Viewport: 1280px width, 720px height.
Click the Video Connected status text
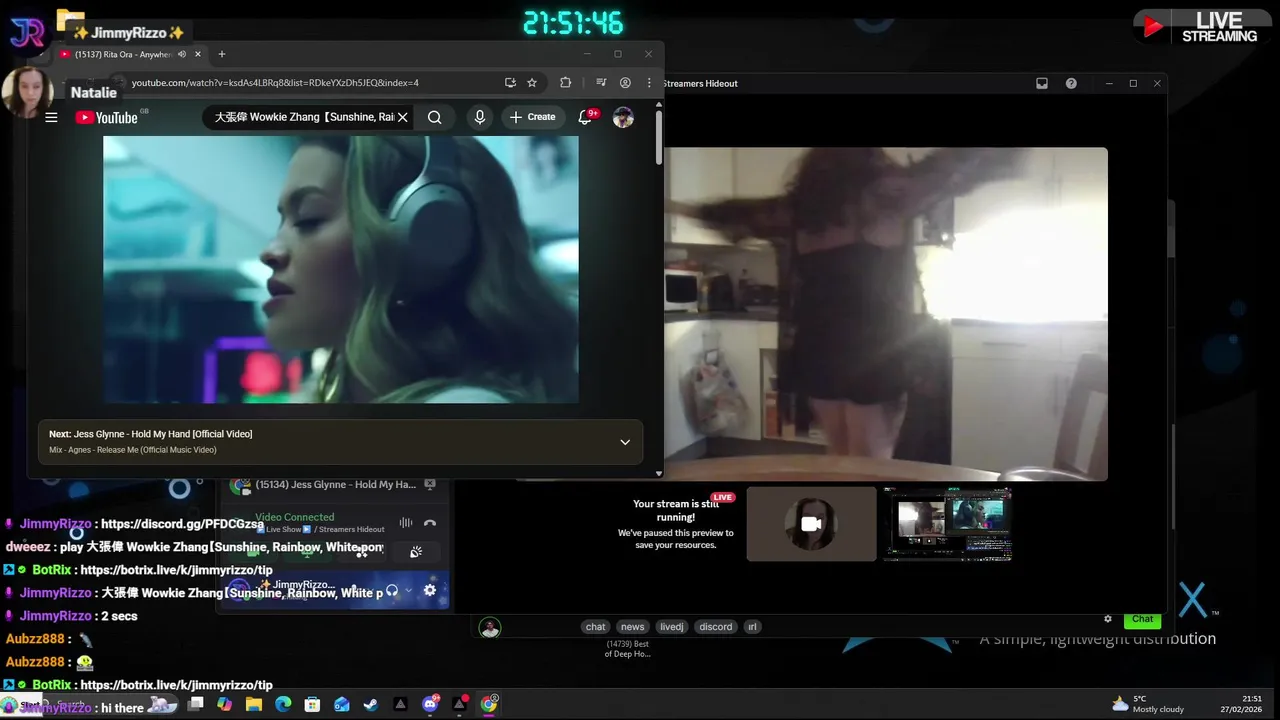pos(294,517)
